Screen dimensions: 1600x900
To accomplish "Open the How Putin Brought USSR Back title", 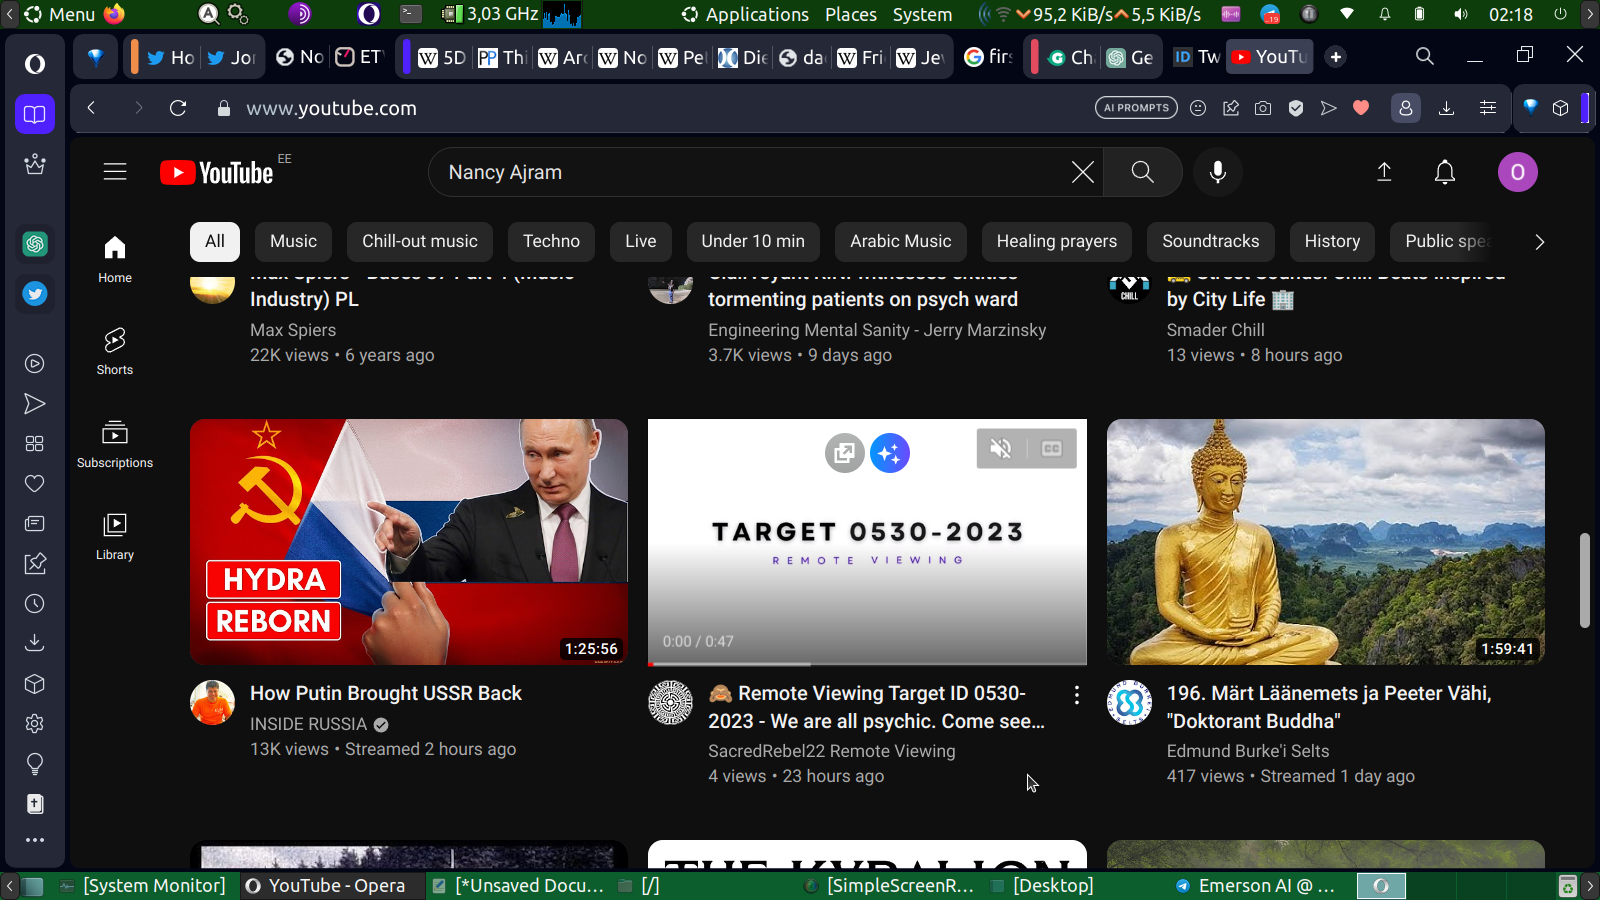I will (386, 693).
